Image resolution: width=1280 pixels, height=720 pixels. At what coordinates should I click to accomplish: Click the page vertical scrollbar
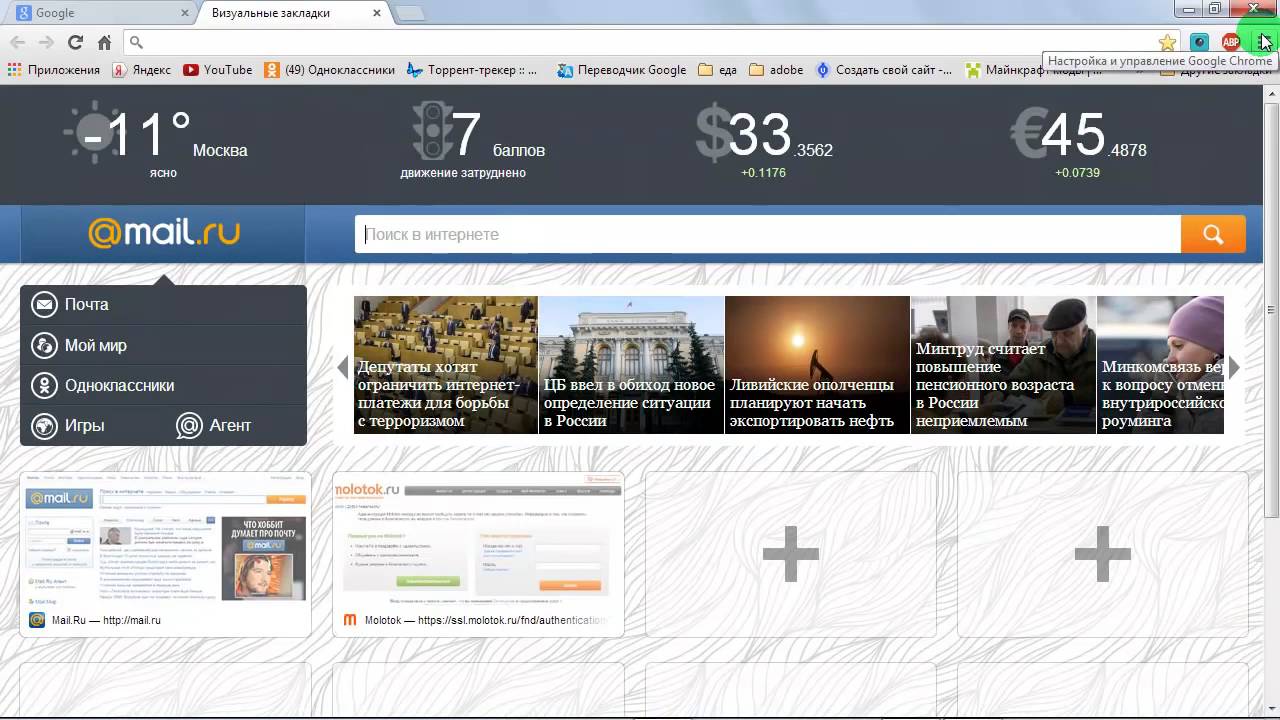tap(1271, 310)
